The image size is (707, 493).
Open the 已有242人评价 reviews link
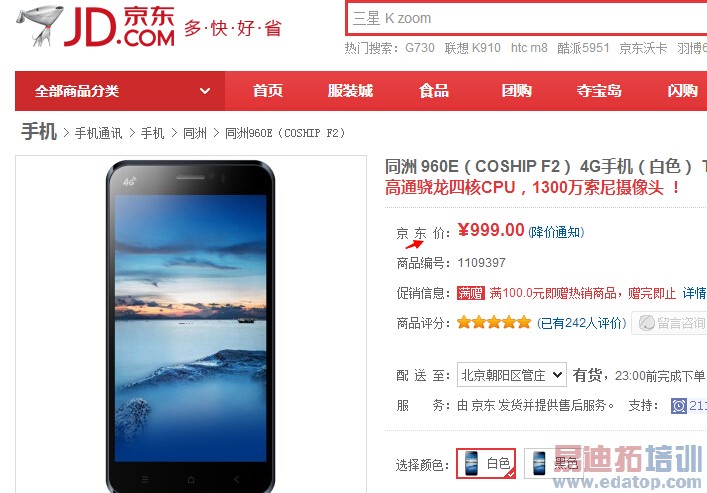point(582,323)
